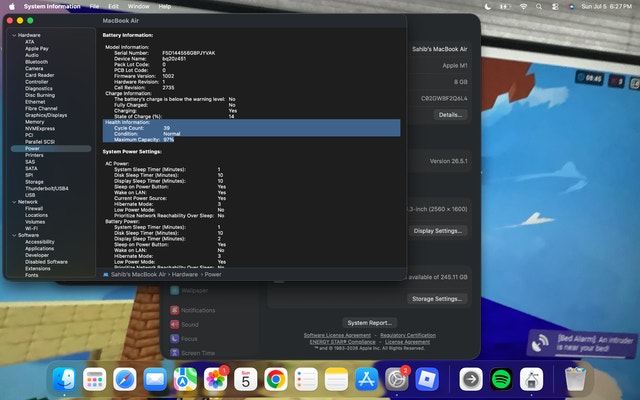Click the System Report button
640x400 pixels.
tap(369, 323)
